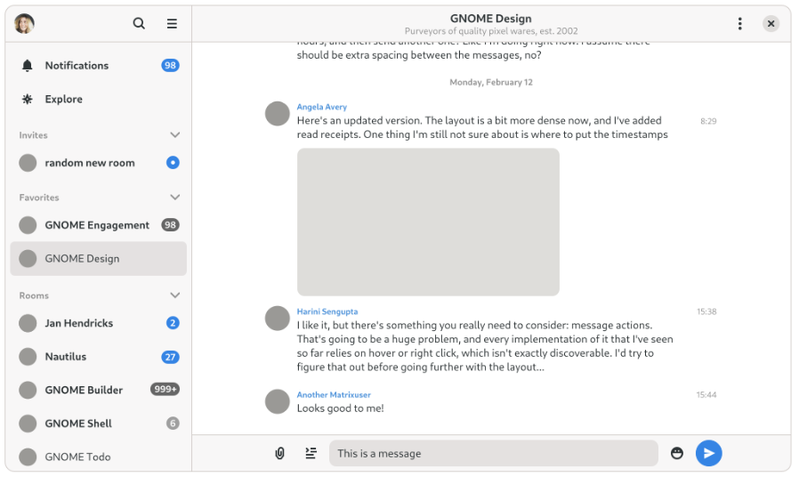Click the Harini Sengupta sender name
The image size is (799, 477).
pyautogui.click(x=327, y=311)
